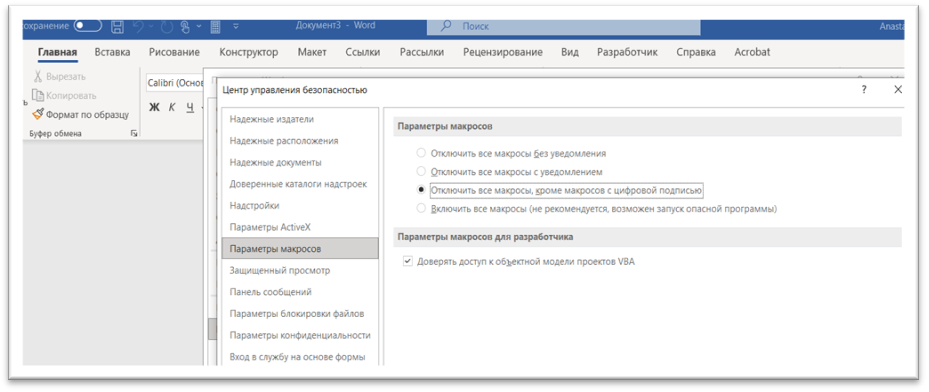
Task: Click the Save floppy disk icon
Action: pos(117,27)
